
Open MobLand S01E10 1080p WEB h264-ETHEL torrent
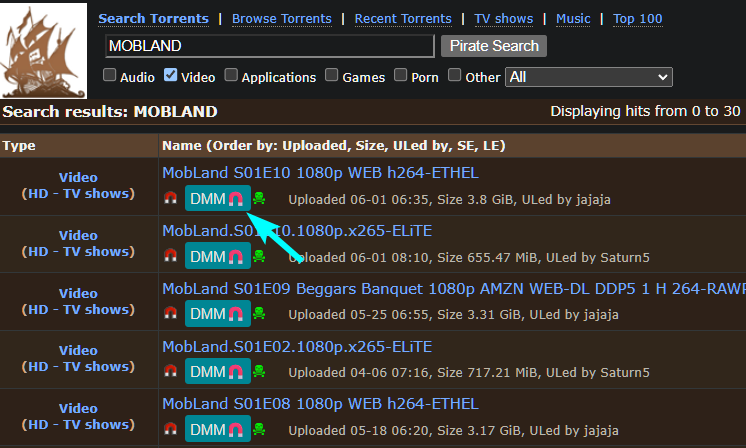point(320,173)
